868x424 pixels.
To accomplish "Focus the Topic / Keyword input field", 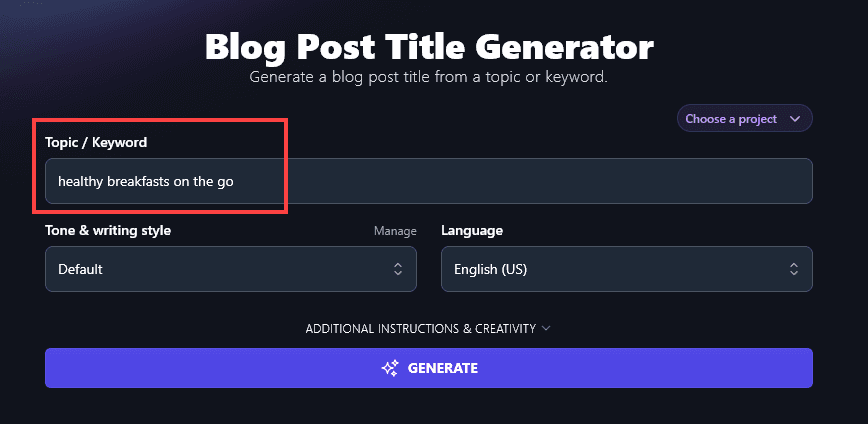I will [x=500, y=181].
